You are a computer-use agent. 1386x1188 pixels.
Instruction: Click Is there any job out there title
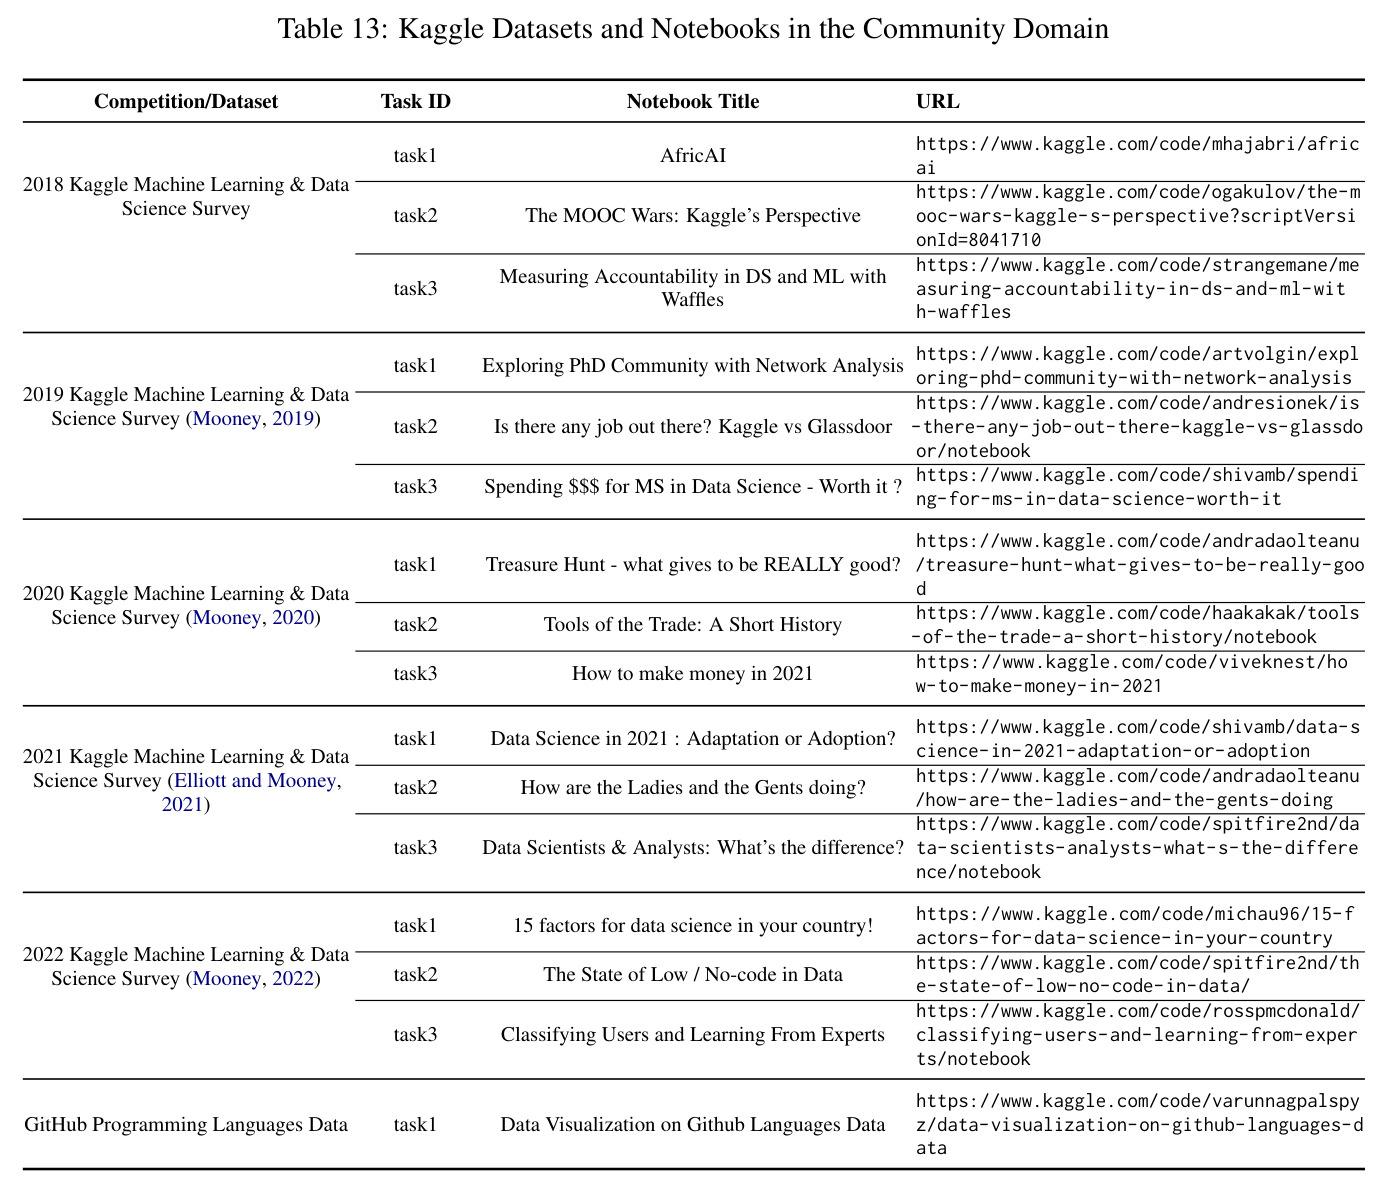click(x=693, y=427)
